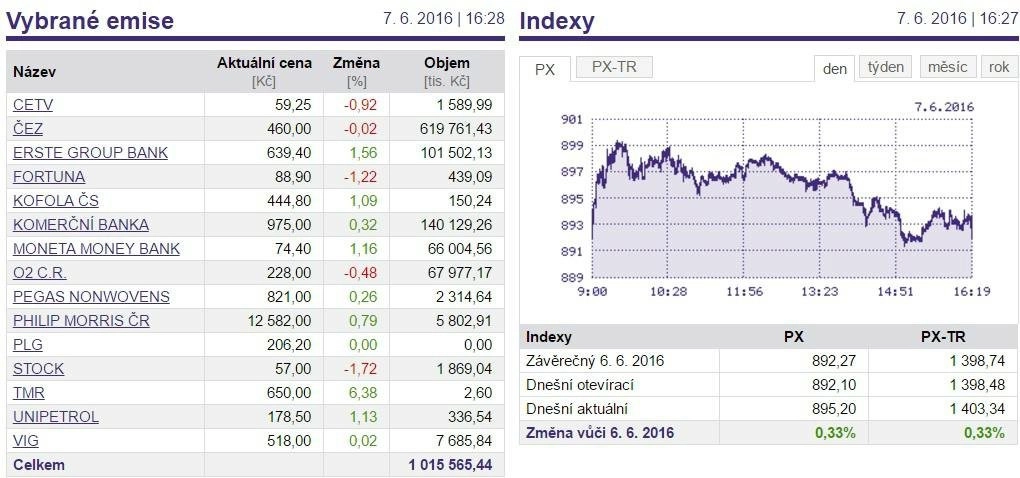
Task: Click MONETA MONEY BANK link
Action: 96,249
